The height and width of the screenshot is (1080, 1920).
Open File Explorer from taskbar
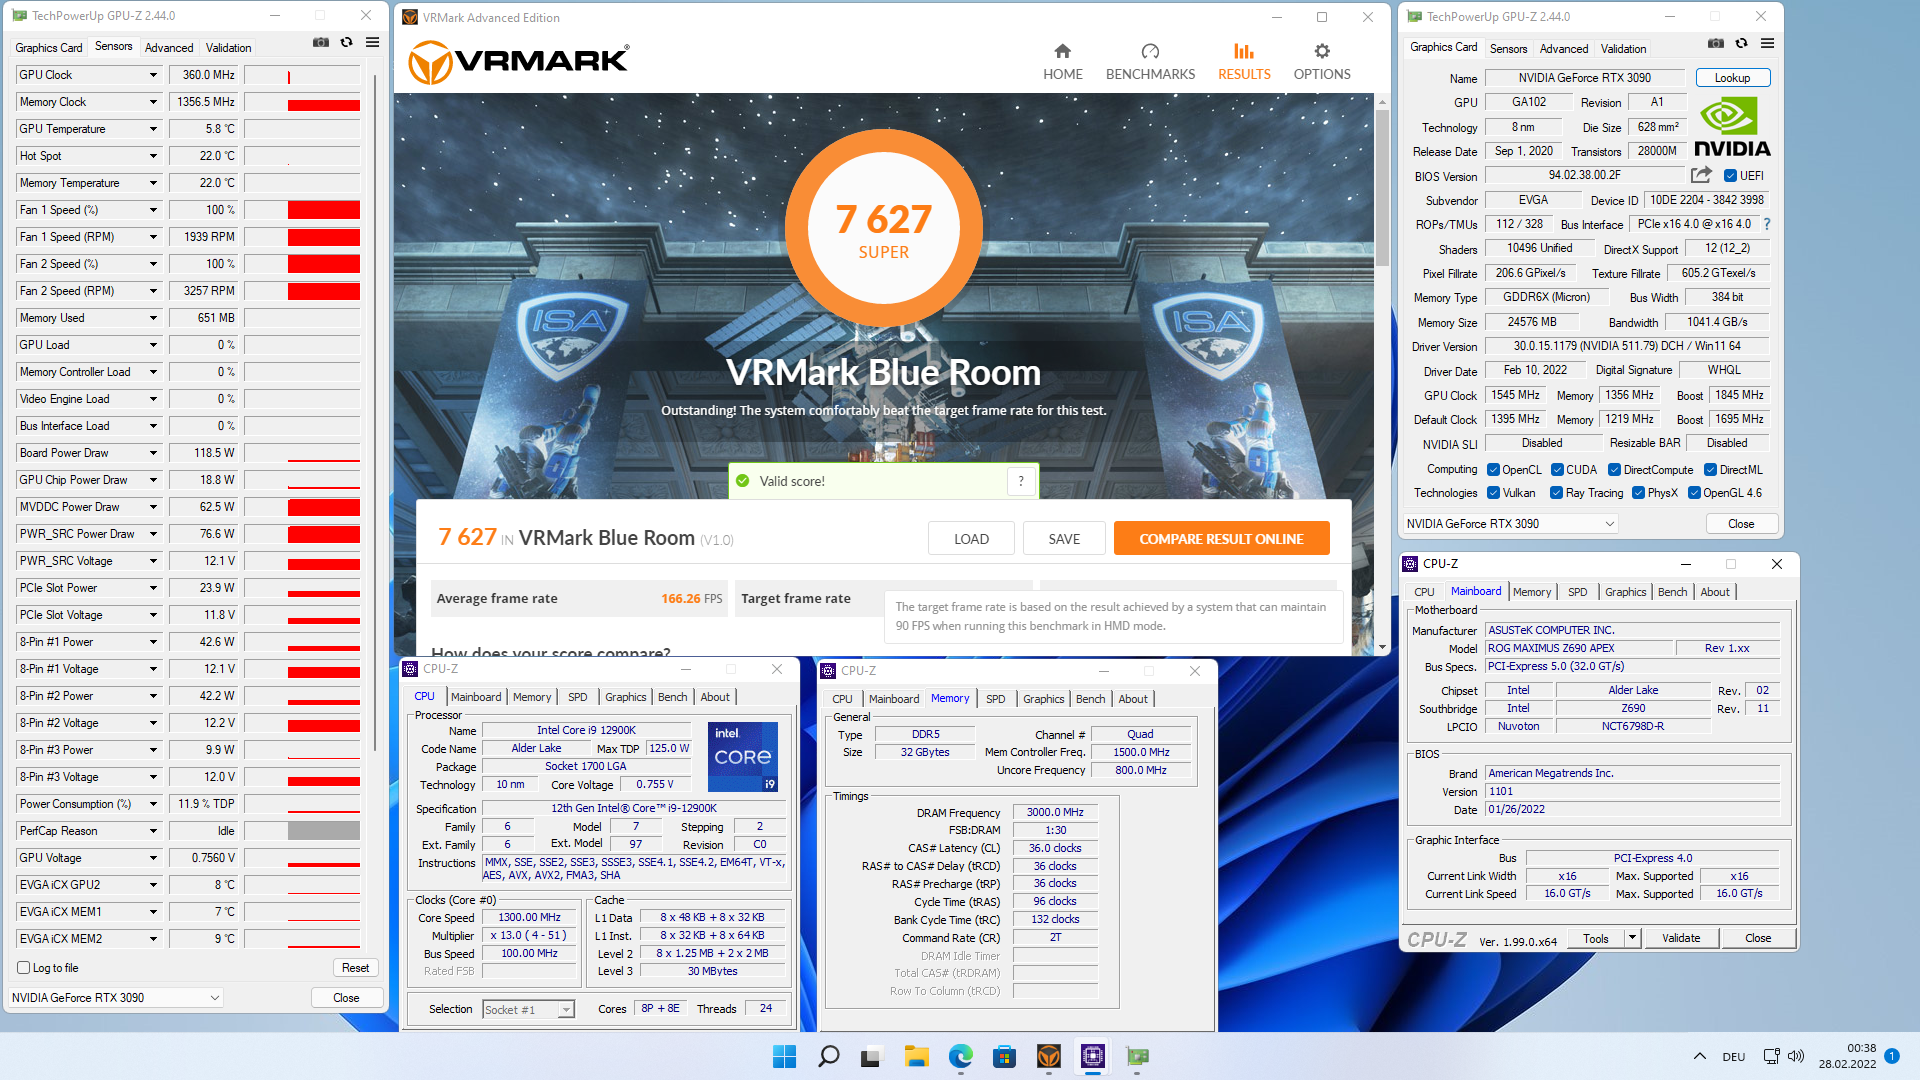916,1056
